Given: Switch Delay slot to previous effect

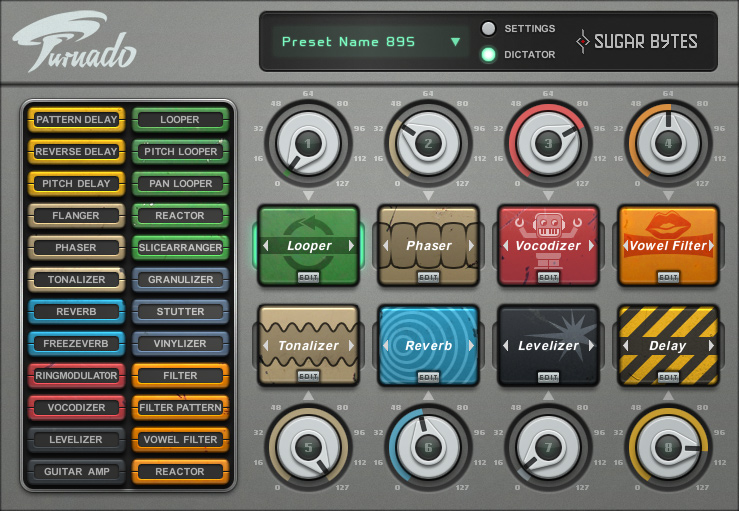Looking at the screenshot, I should click(625, 346).
